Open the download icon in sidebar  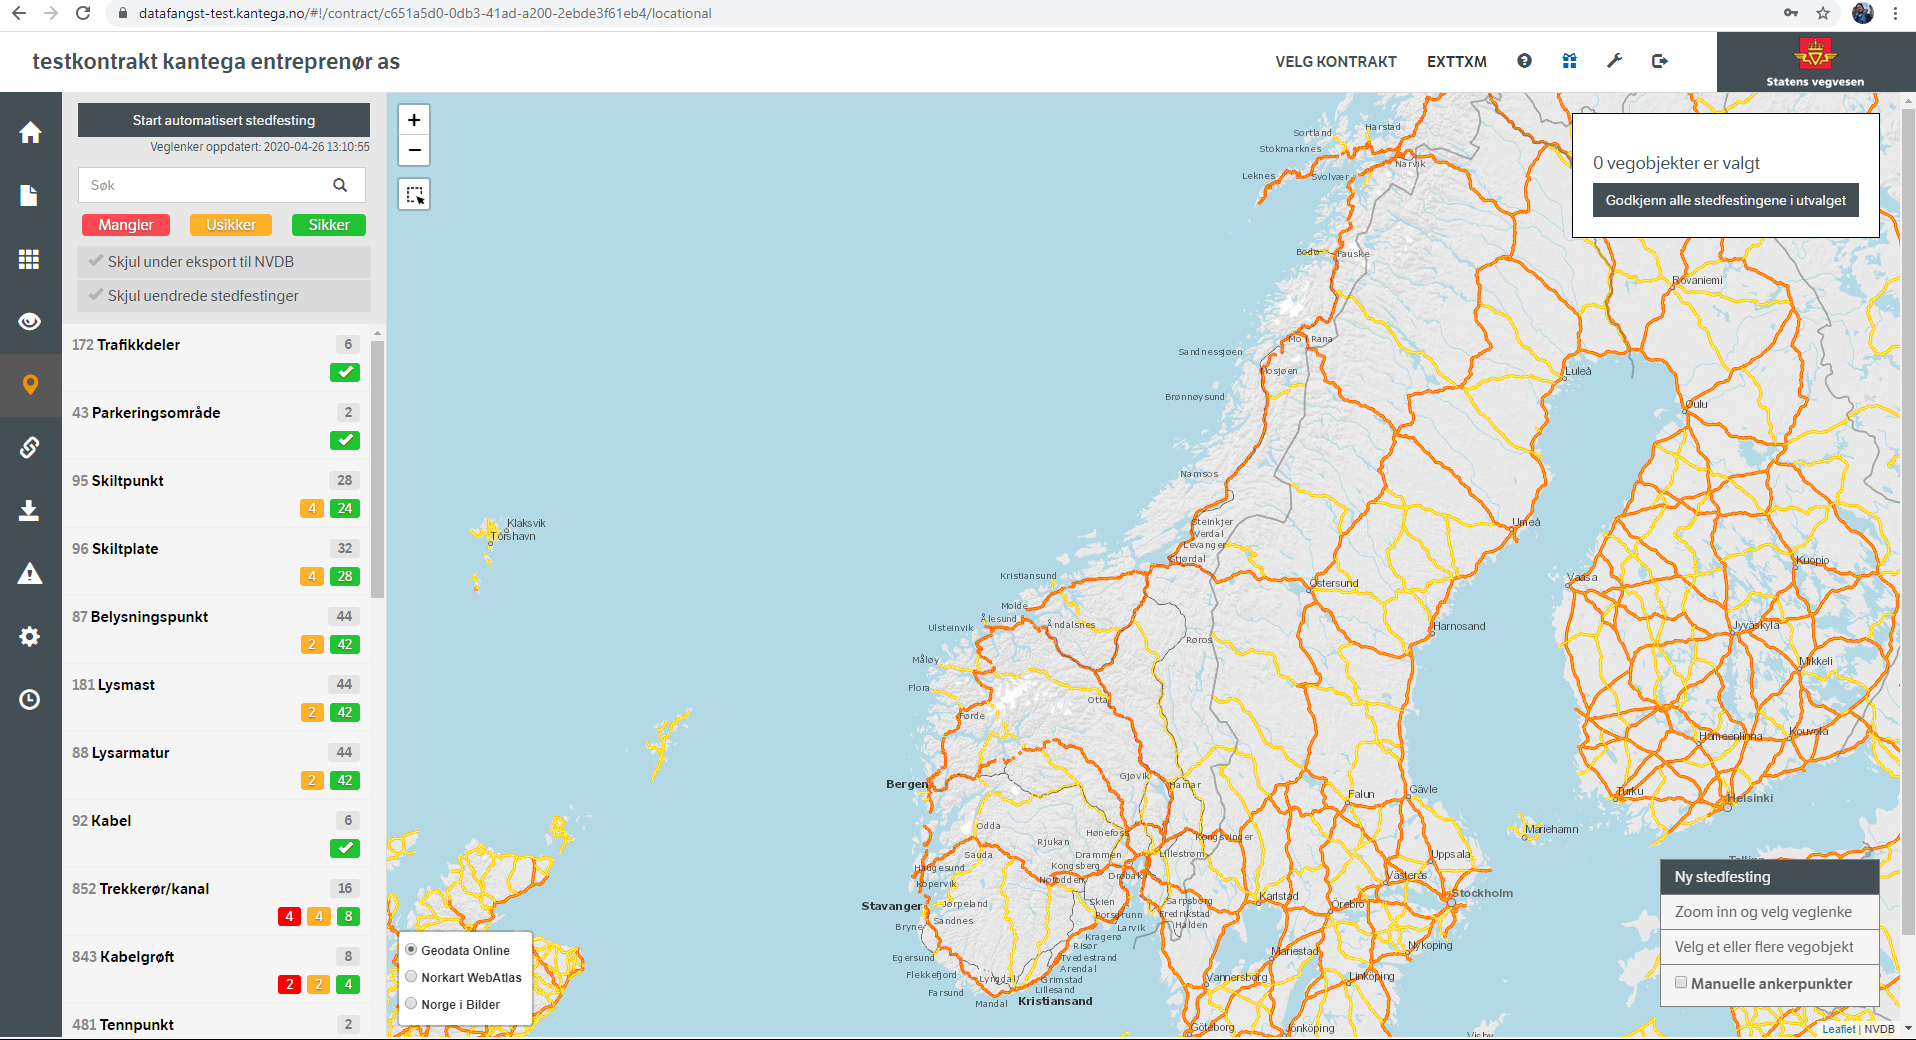pos(30,511)
